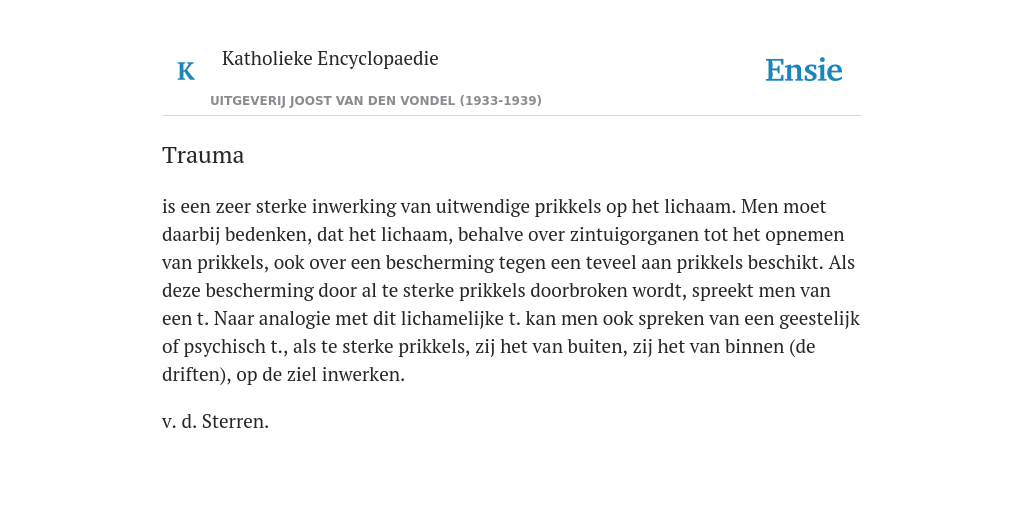Open the Ensie logo homepage link
This screenshot has height=512, width=1024.
tap(804, 70)
